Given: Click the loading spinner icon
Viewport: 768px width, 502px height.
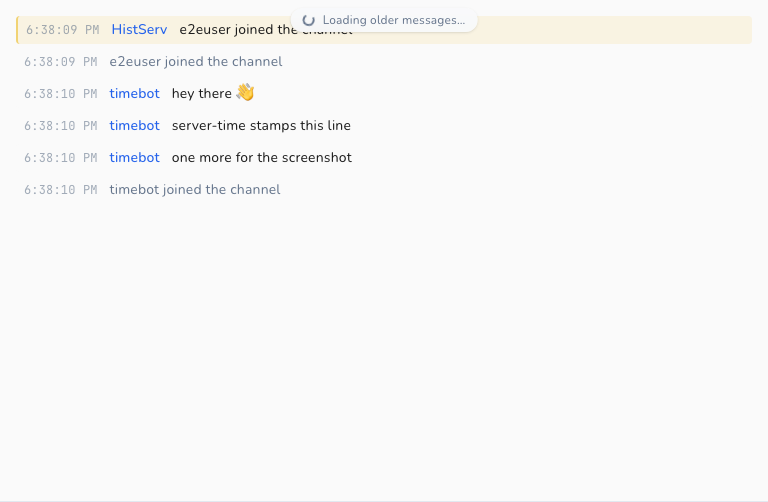Looking at the screenshot, I should tap(309, 20).
